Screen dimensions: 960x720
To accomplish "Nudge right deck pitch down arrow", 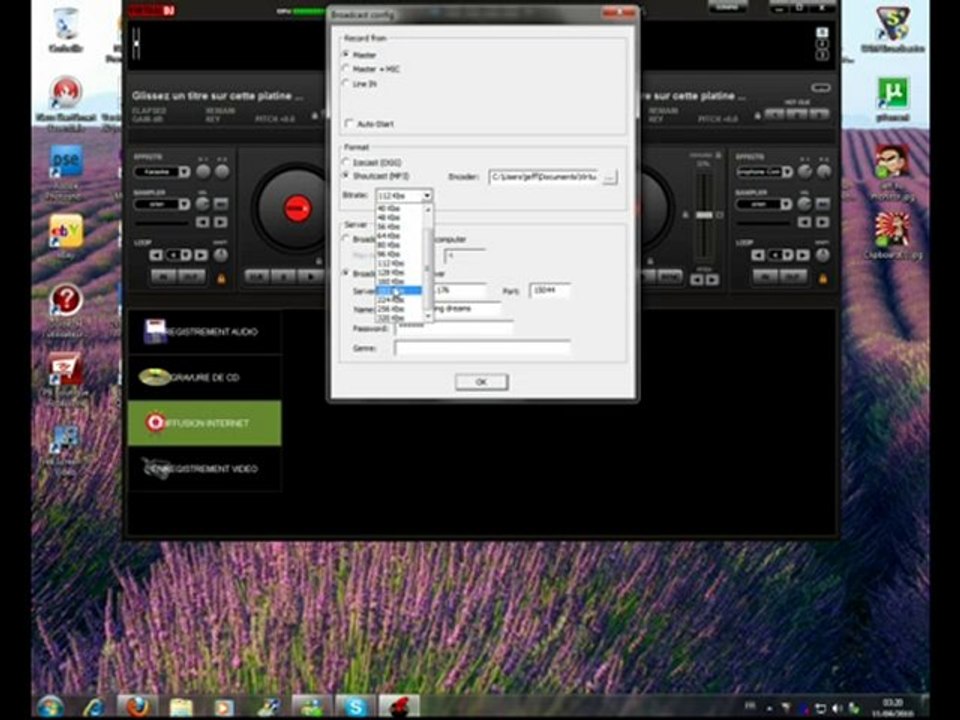I will coord(697,280).
